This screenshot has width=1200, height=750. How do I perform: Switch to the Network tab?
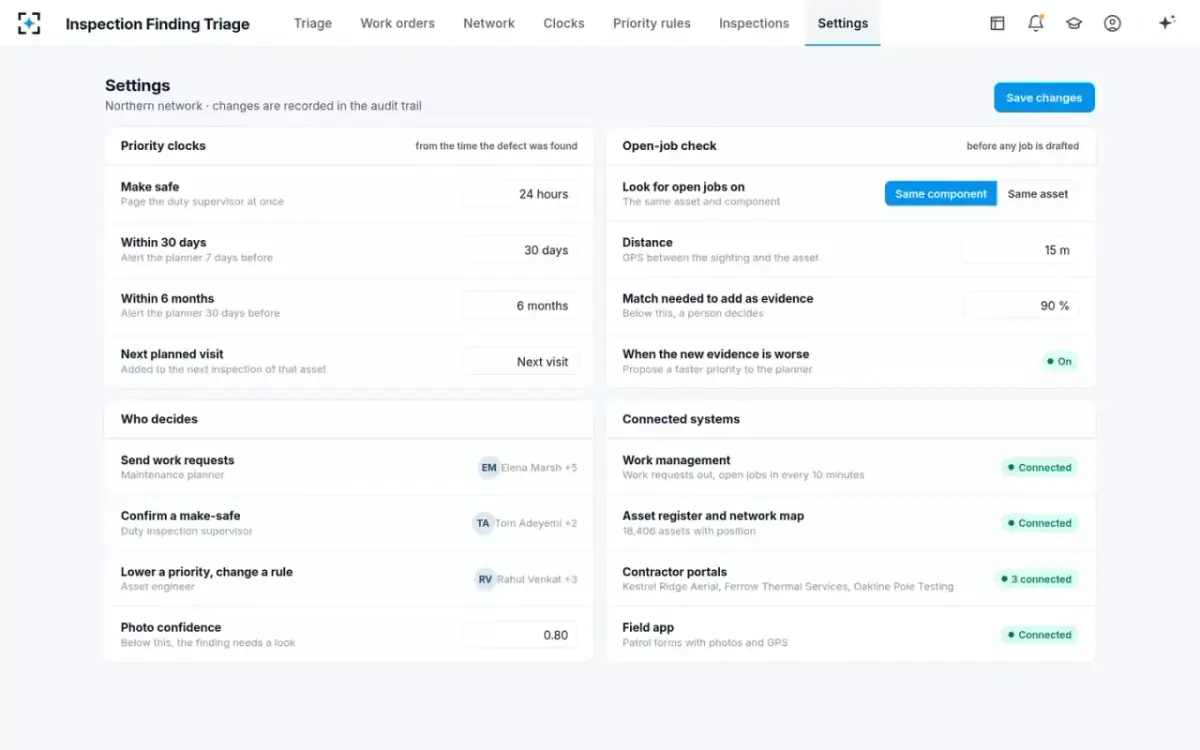(489, 23)
